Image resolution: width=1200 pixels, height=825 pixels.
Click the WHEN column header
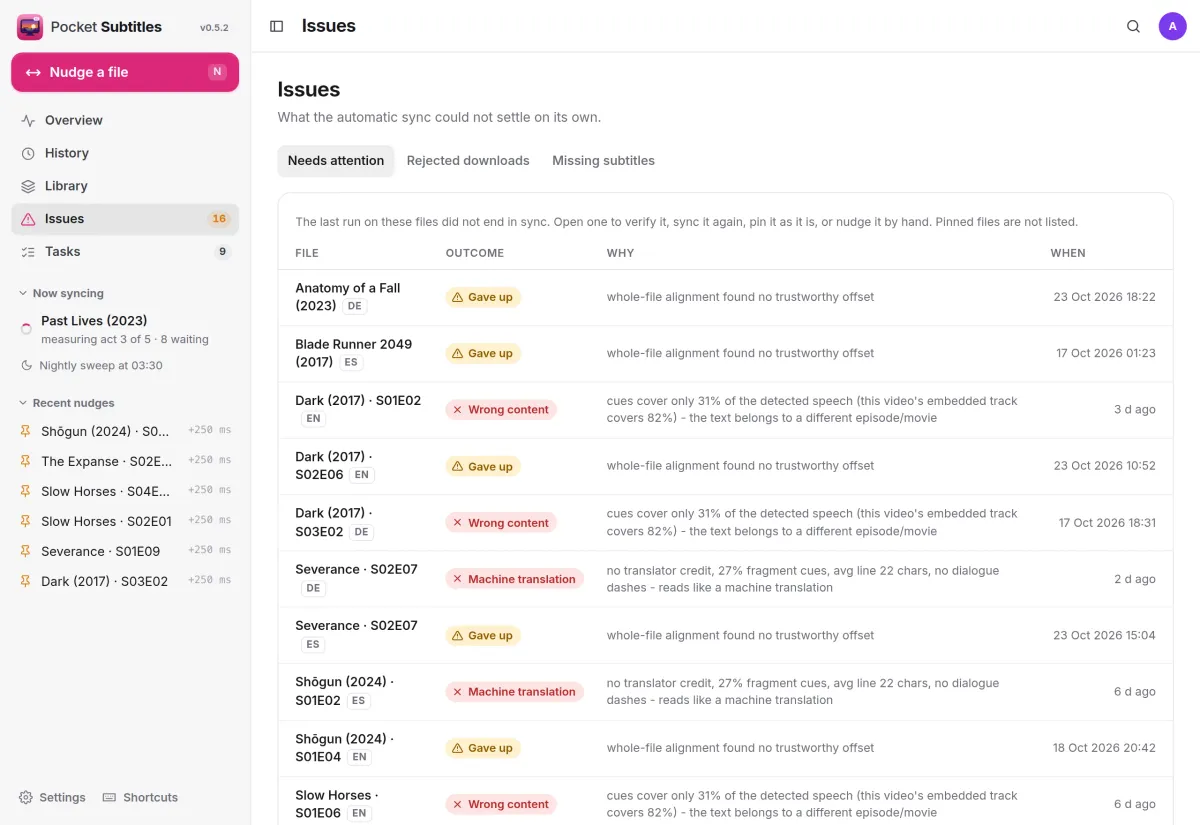coord(1068,253)
